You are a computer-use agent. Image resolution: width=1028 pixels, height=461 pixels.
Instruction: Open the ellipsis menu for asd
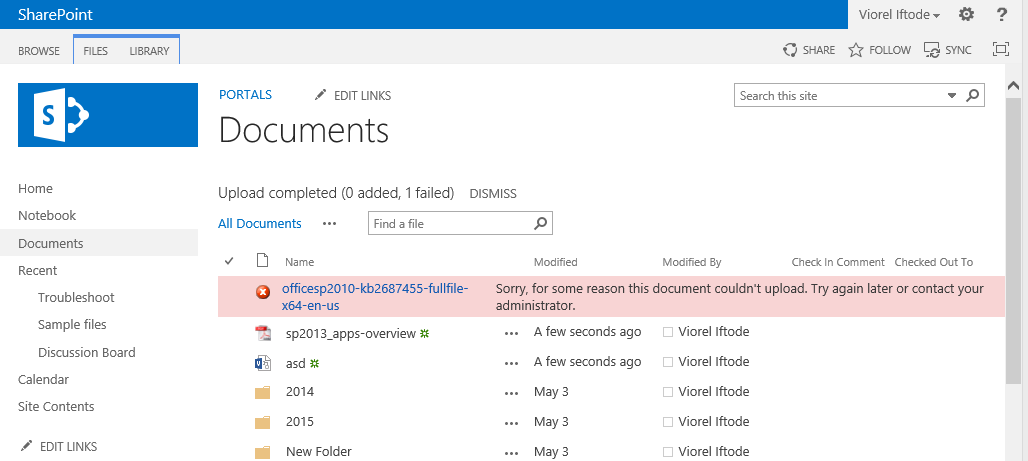click(511, 363)
